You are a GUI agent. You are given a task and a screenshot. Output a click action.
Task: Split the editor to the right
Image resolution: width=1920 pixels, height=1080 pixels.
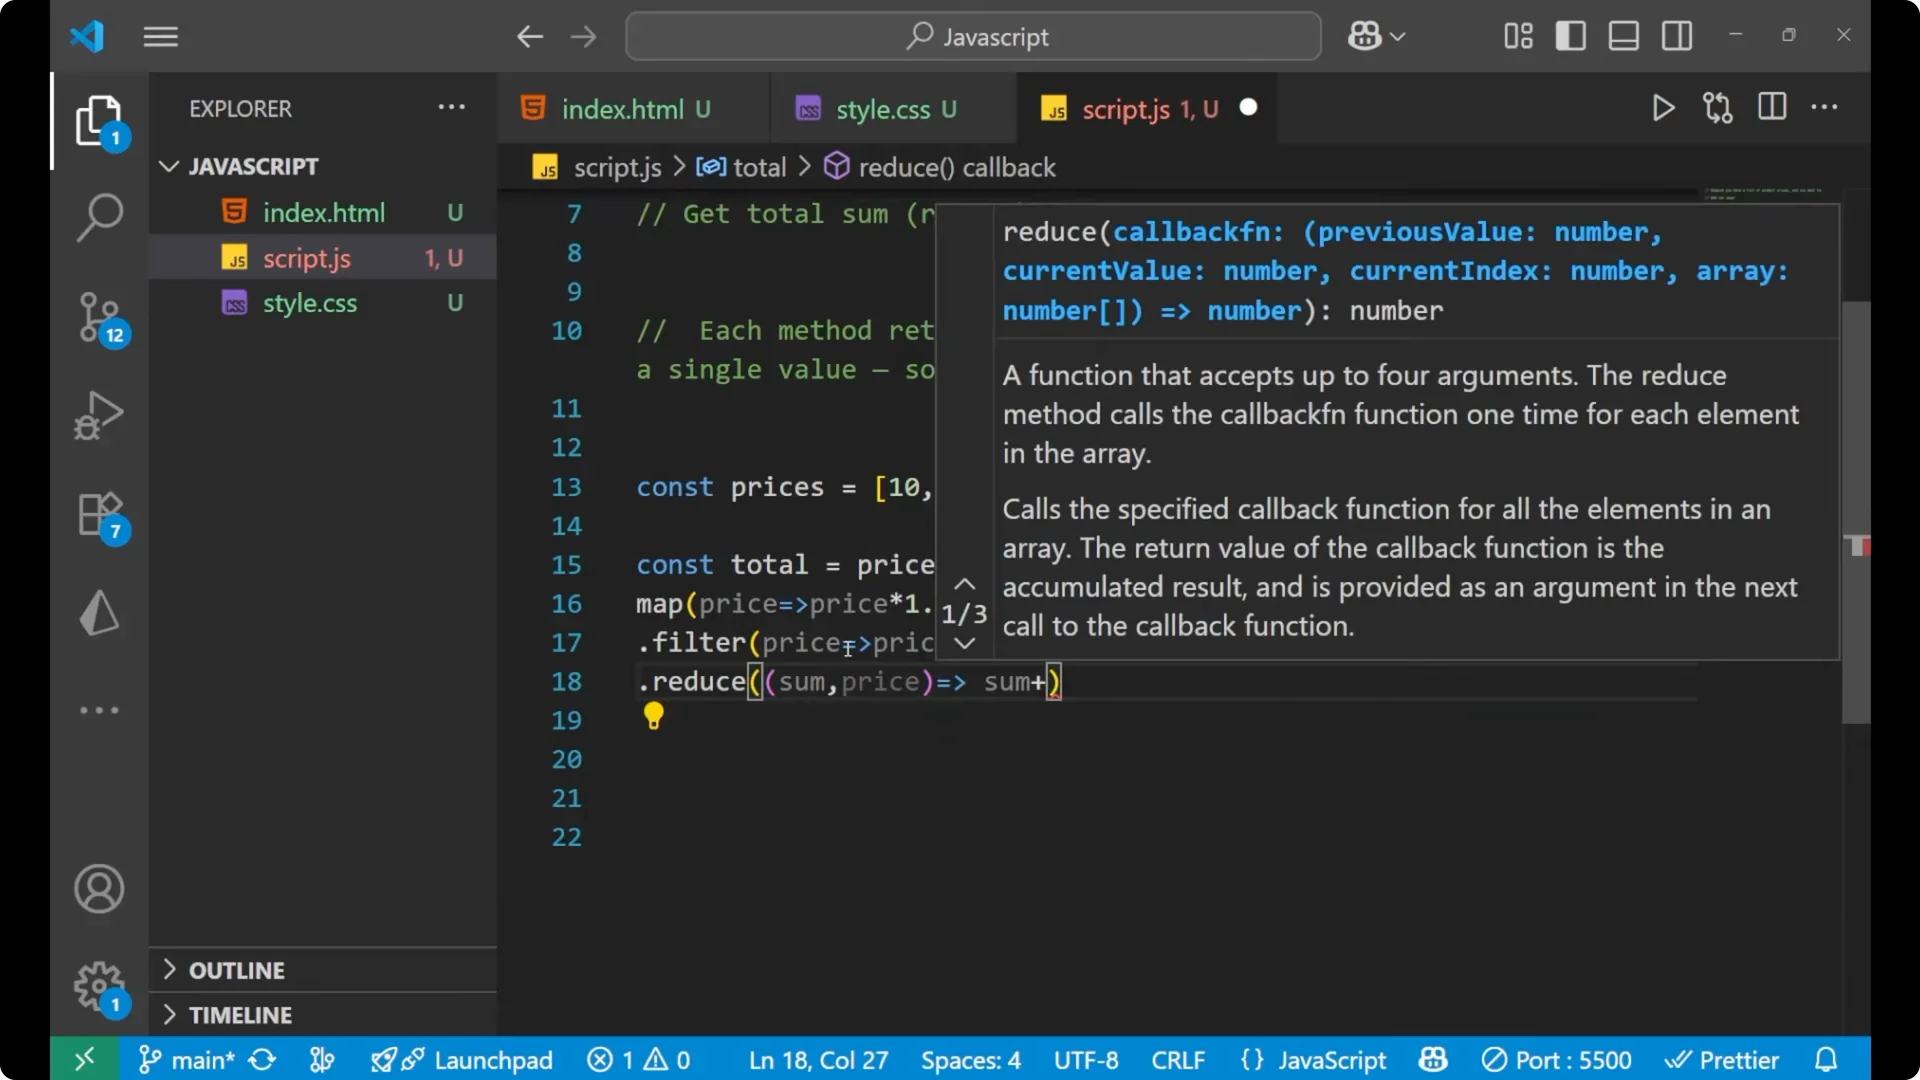pos(1771,107)
